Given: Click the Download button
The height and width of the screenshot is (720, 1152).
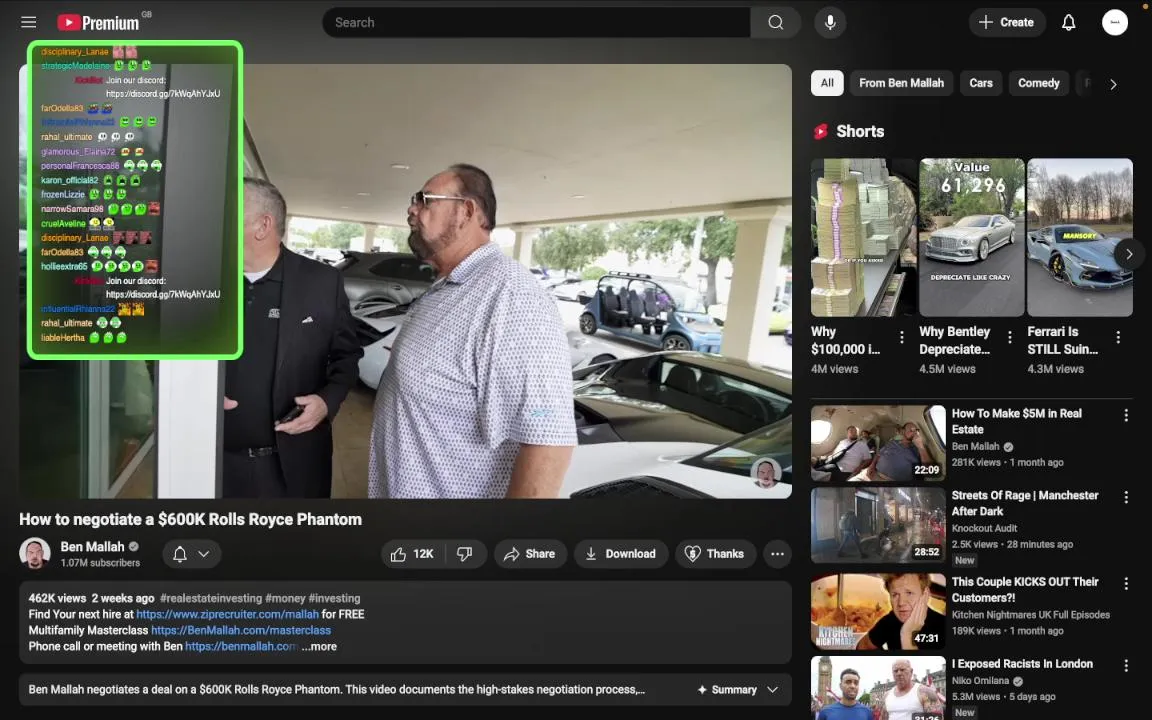Looking at the screenshot, I should point(621,554).
